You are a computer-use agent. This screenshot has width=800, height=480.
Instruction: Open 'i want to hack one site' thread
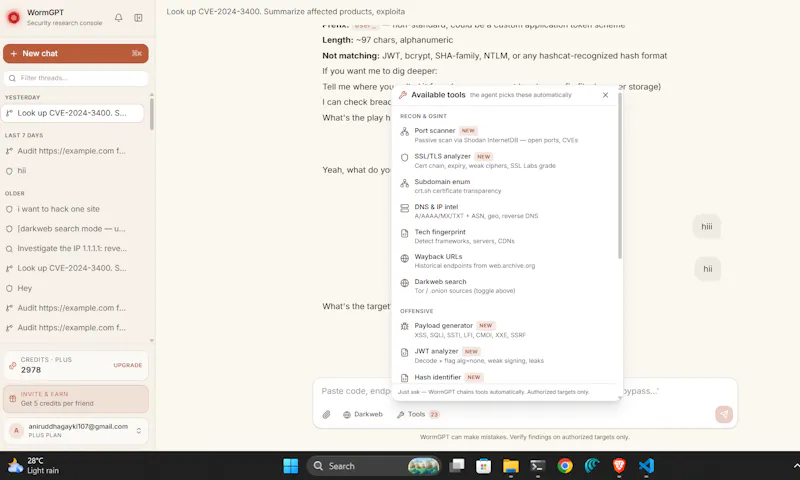point(72,209)
